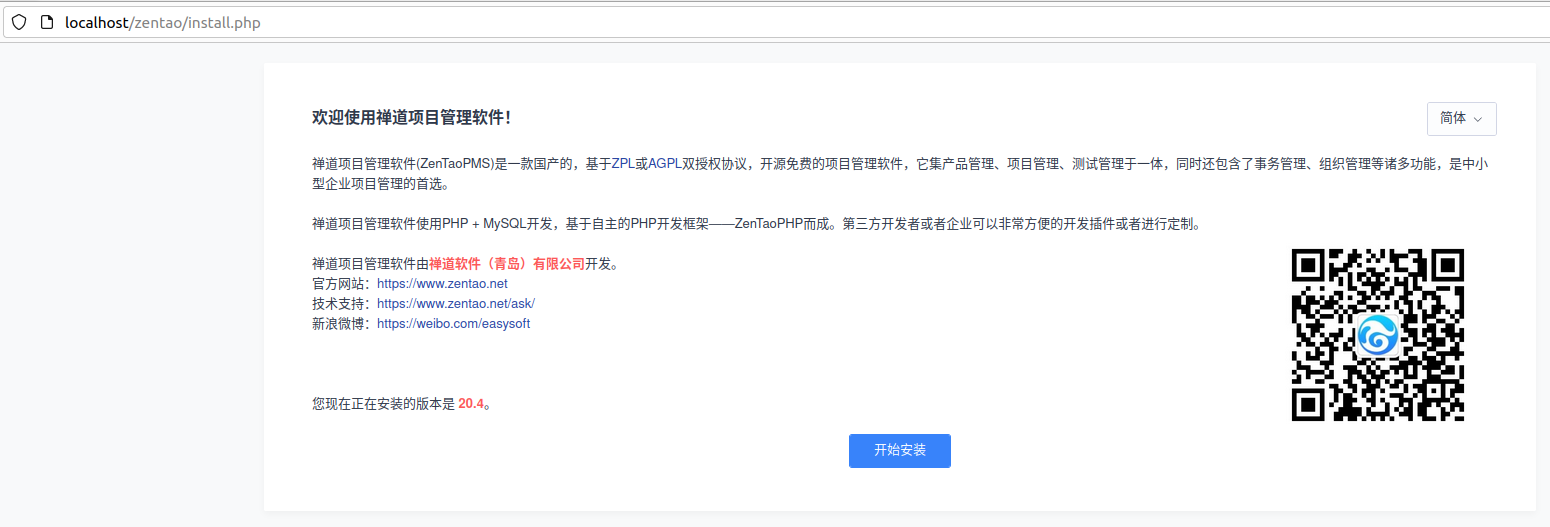Screen dimensions: 1550x527
Task: Click the version number 20.4
Action: point(471,405)
